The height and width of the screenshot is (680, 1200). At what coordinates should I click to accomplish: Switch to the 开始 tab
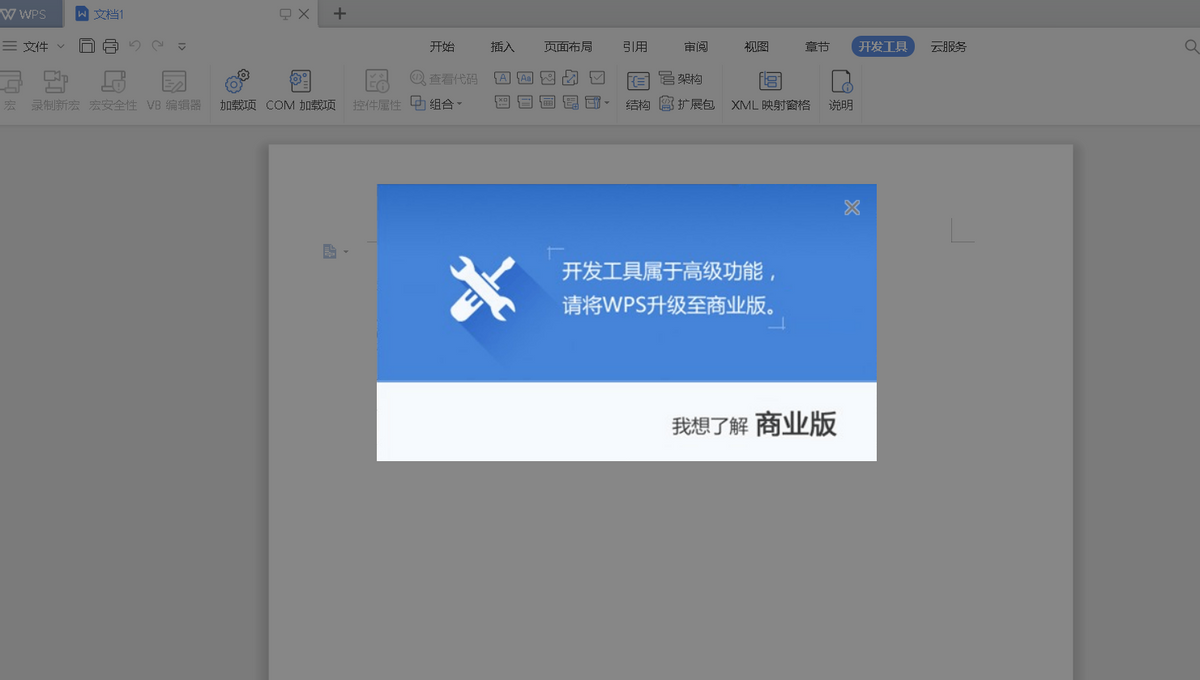pos(442,47)
